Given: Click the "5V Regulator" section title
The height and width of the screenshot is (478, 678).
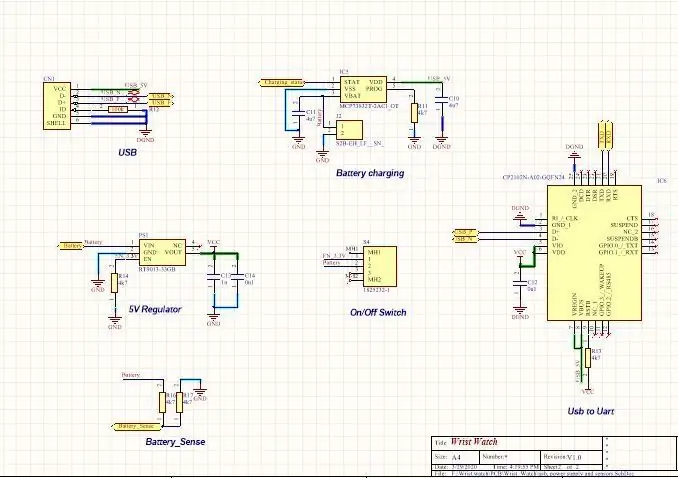Looking at the screenshot, I should (155, 309).
